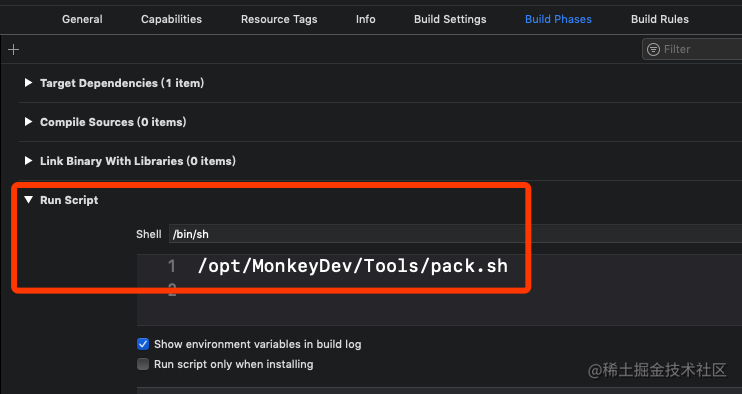Screen dimensions: 742x394
Task: Expand Target Dependencies section
Action: click(28, 83)
